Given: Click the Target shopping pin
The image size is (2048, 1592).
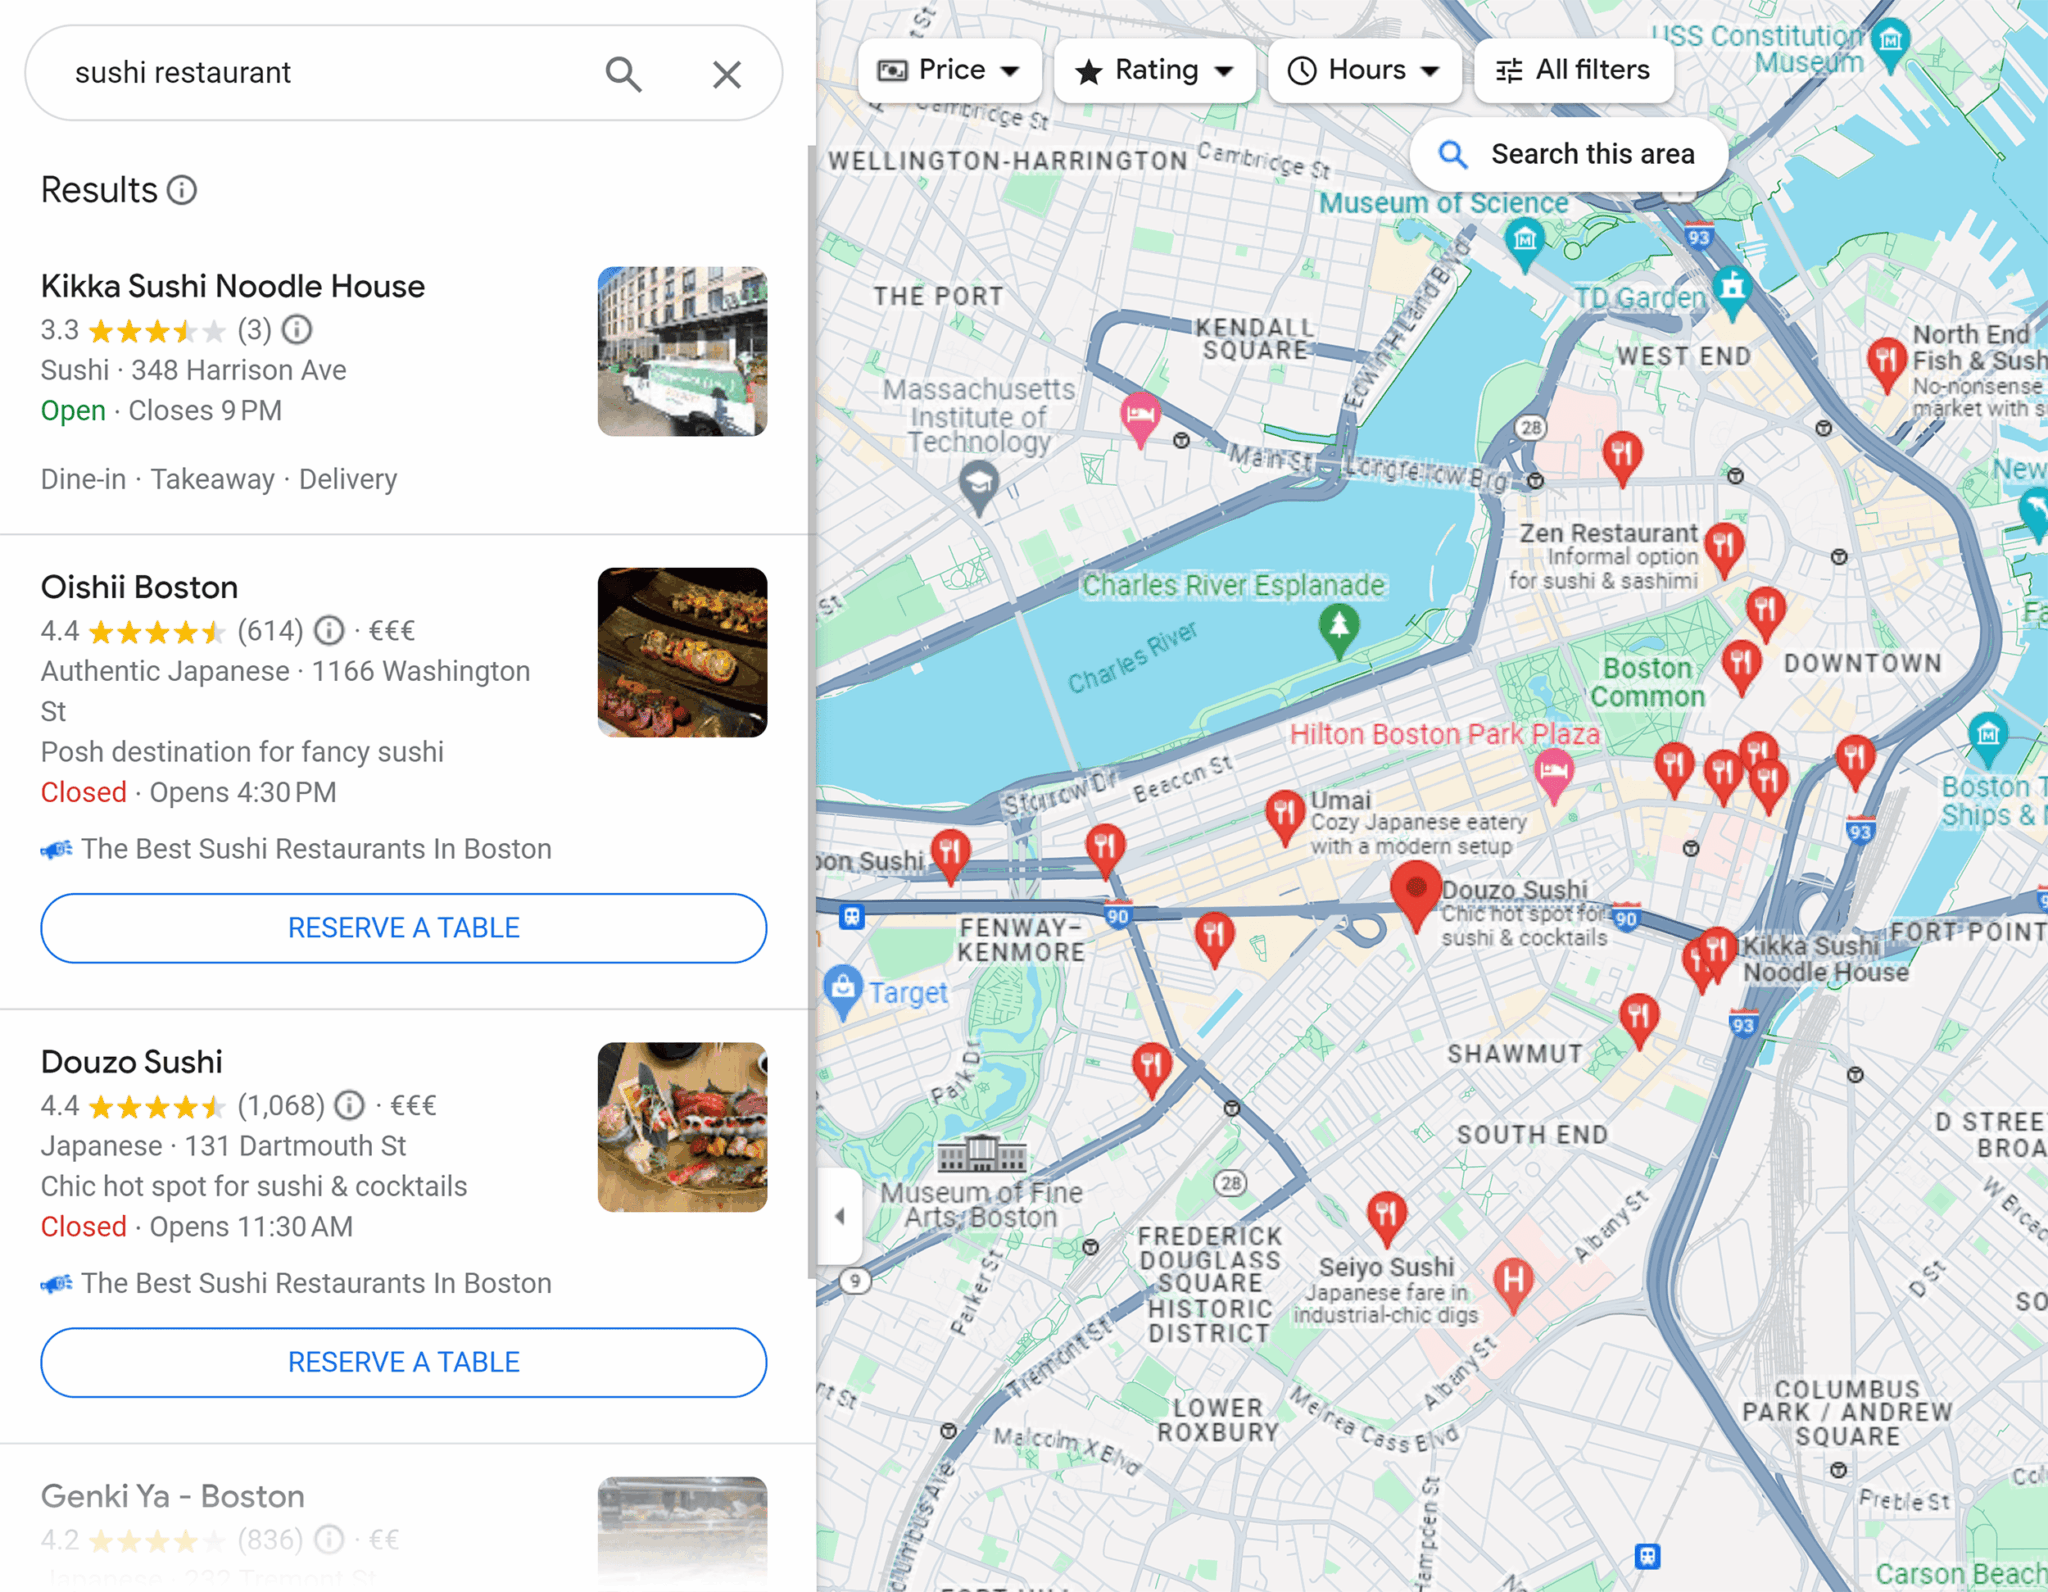Looking at the screenshot, I should [x=843, y=989].
